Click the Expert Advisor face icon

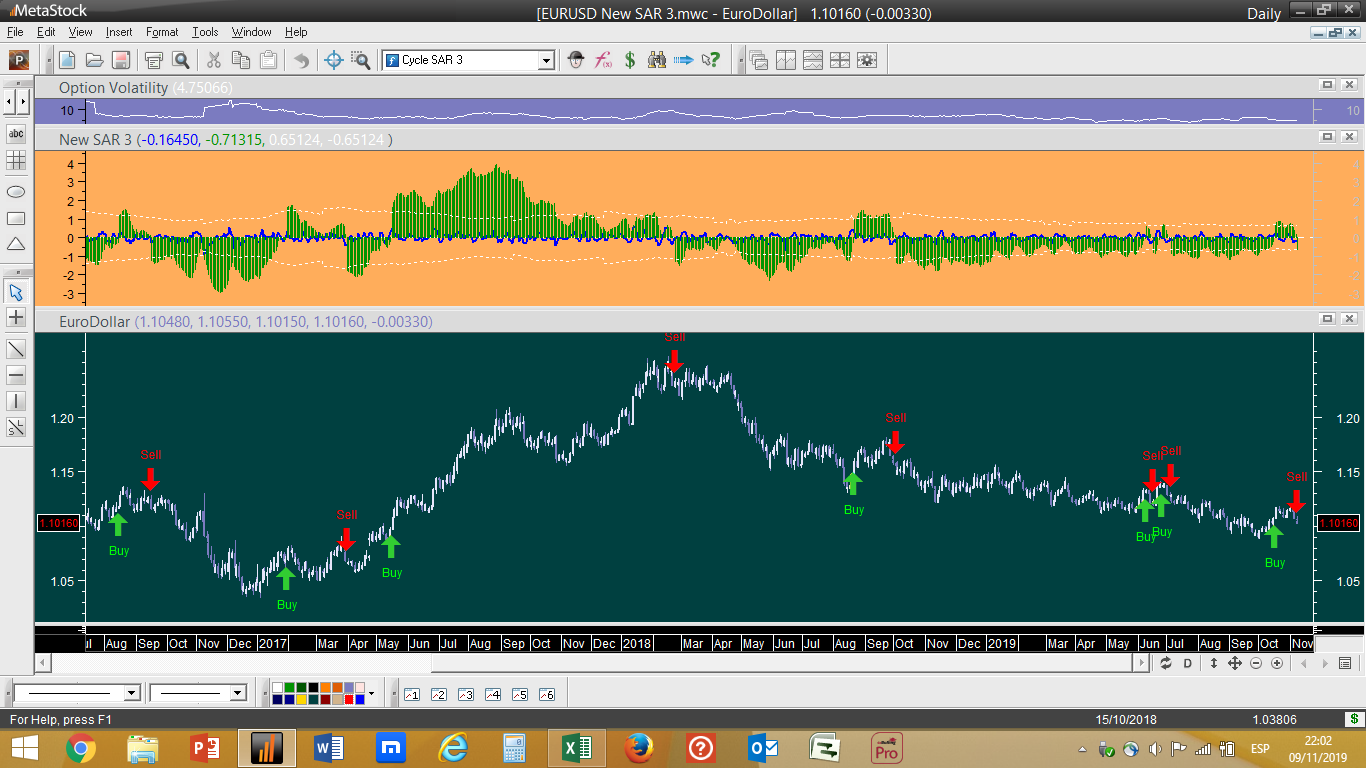(576, 60)
